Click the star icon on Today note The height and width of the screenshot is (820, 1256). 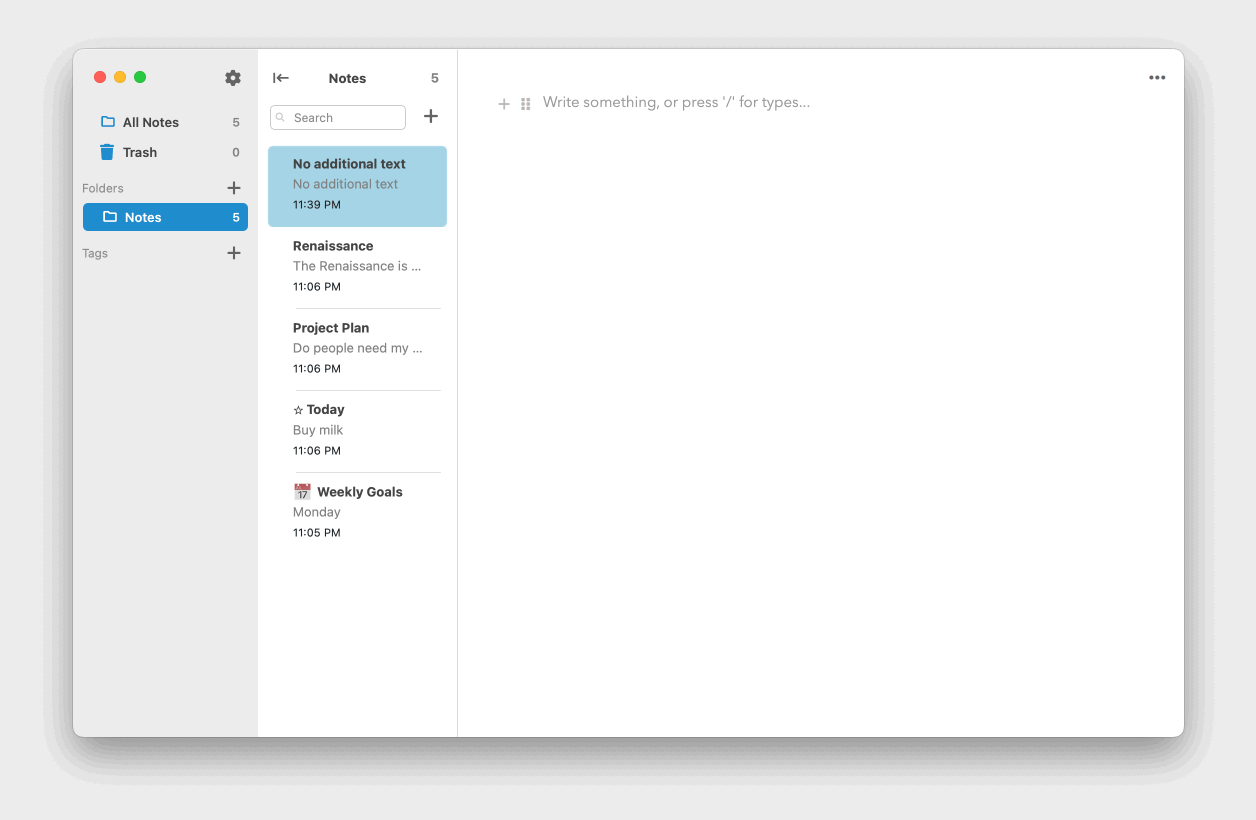click(298, 409)
